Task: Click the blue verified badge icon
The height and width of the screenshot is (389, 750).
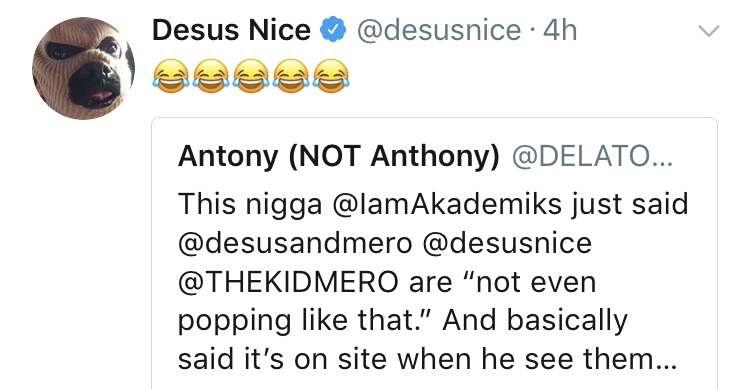Action: [333, 30]
